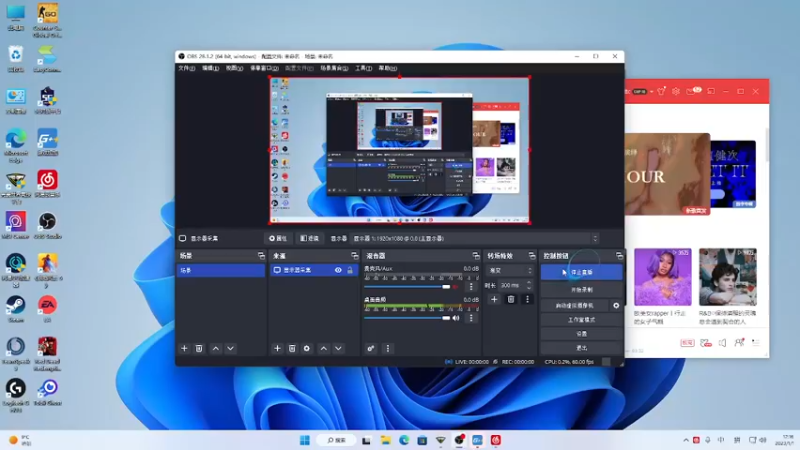Open the OBS Studio desktop shortcut

(x=47, y=225)
